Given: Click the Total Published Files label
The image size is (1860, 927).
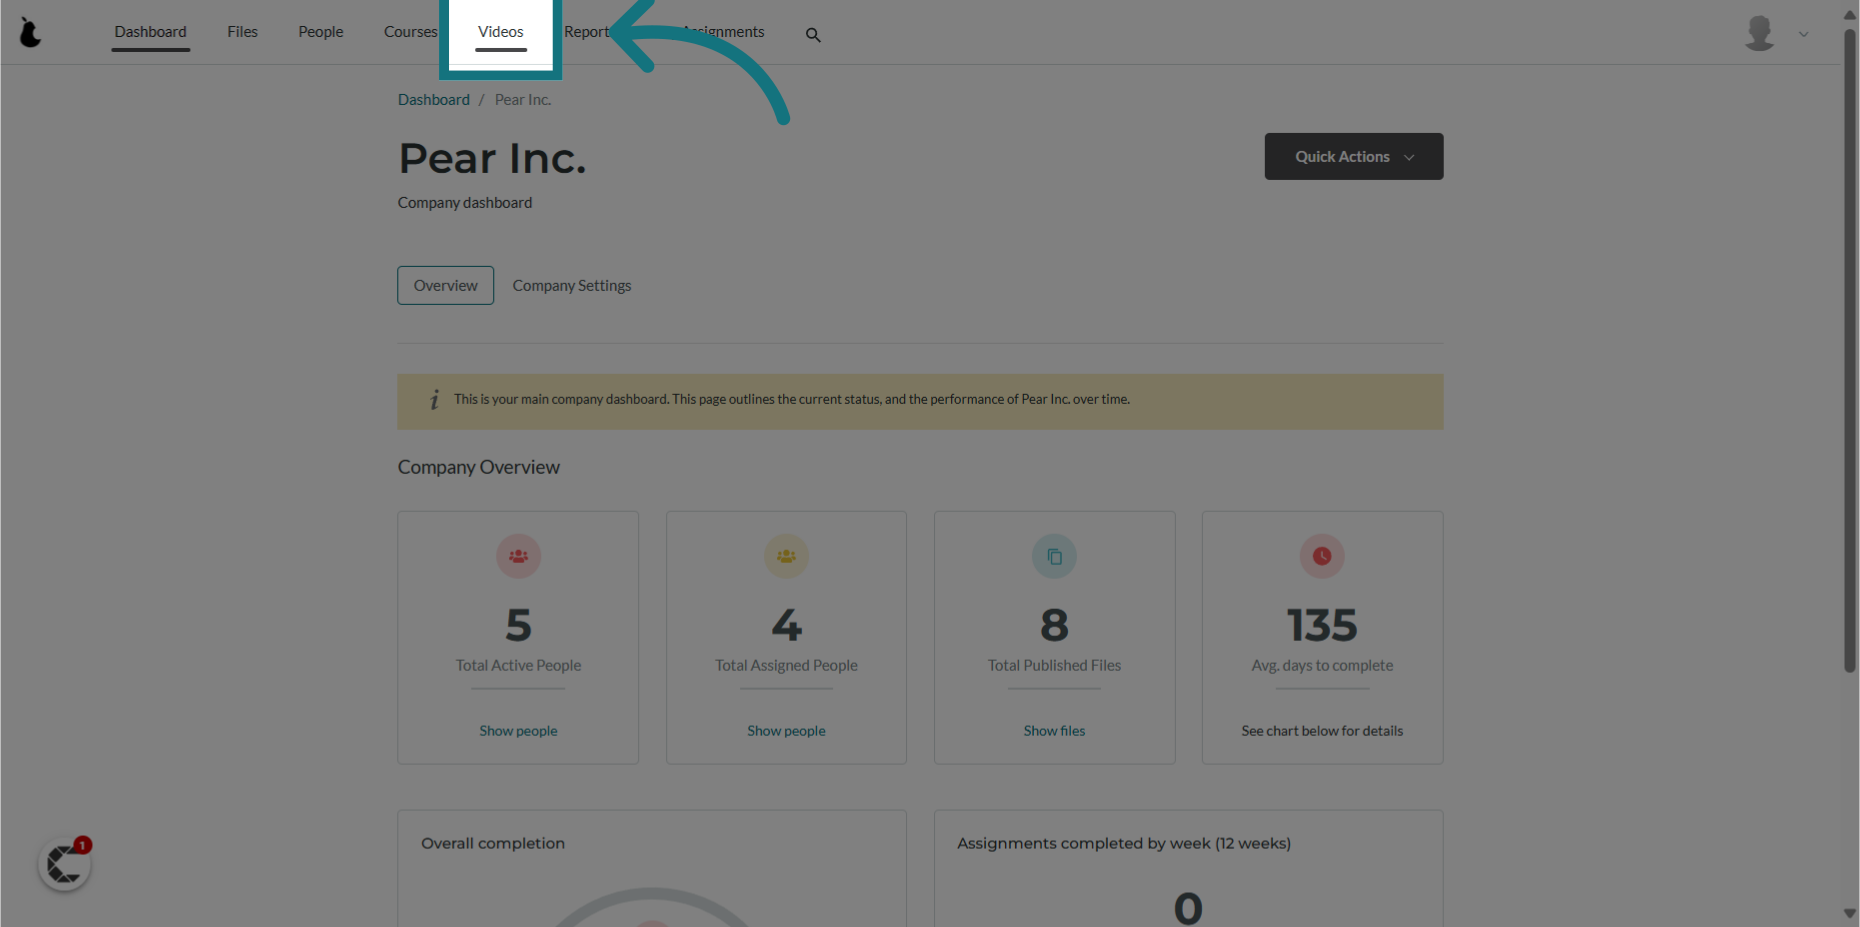Looking at the screenshot, I should [x=1054, y=665].
